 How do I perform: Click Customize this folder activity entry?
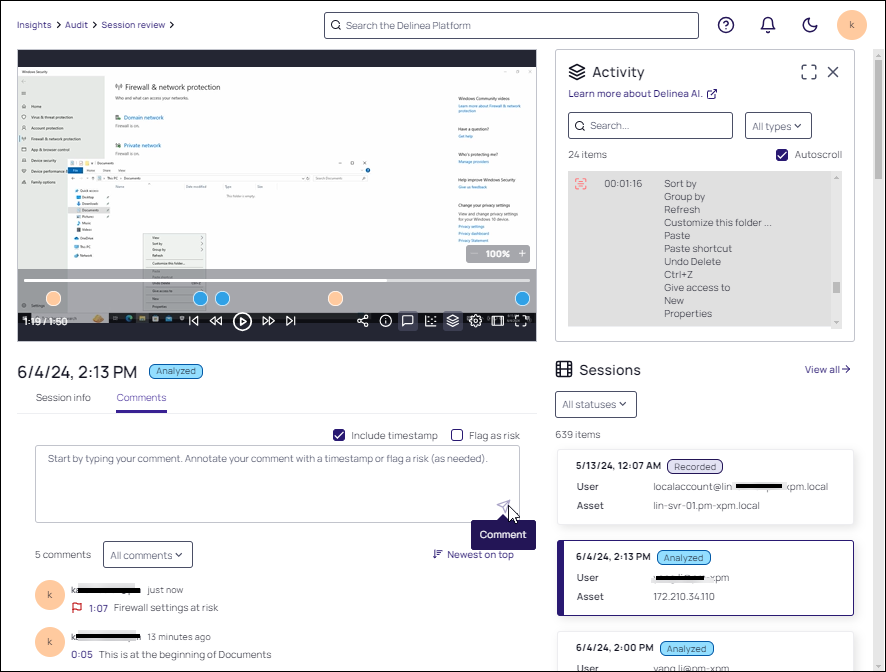tap(718, 223)
